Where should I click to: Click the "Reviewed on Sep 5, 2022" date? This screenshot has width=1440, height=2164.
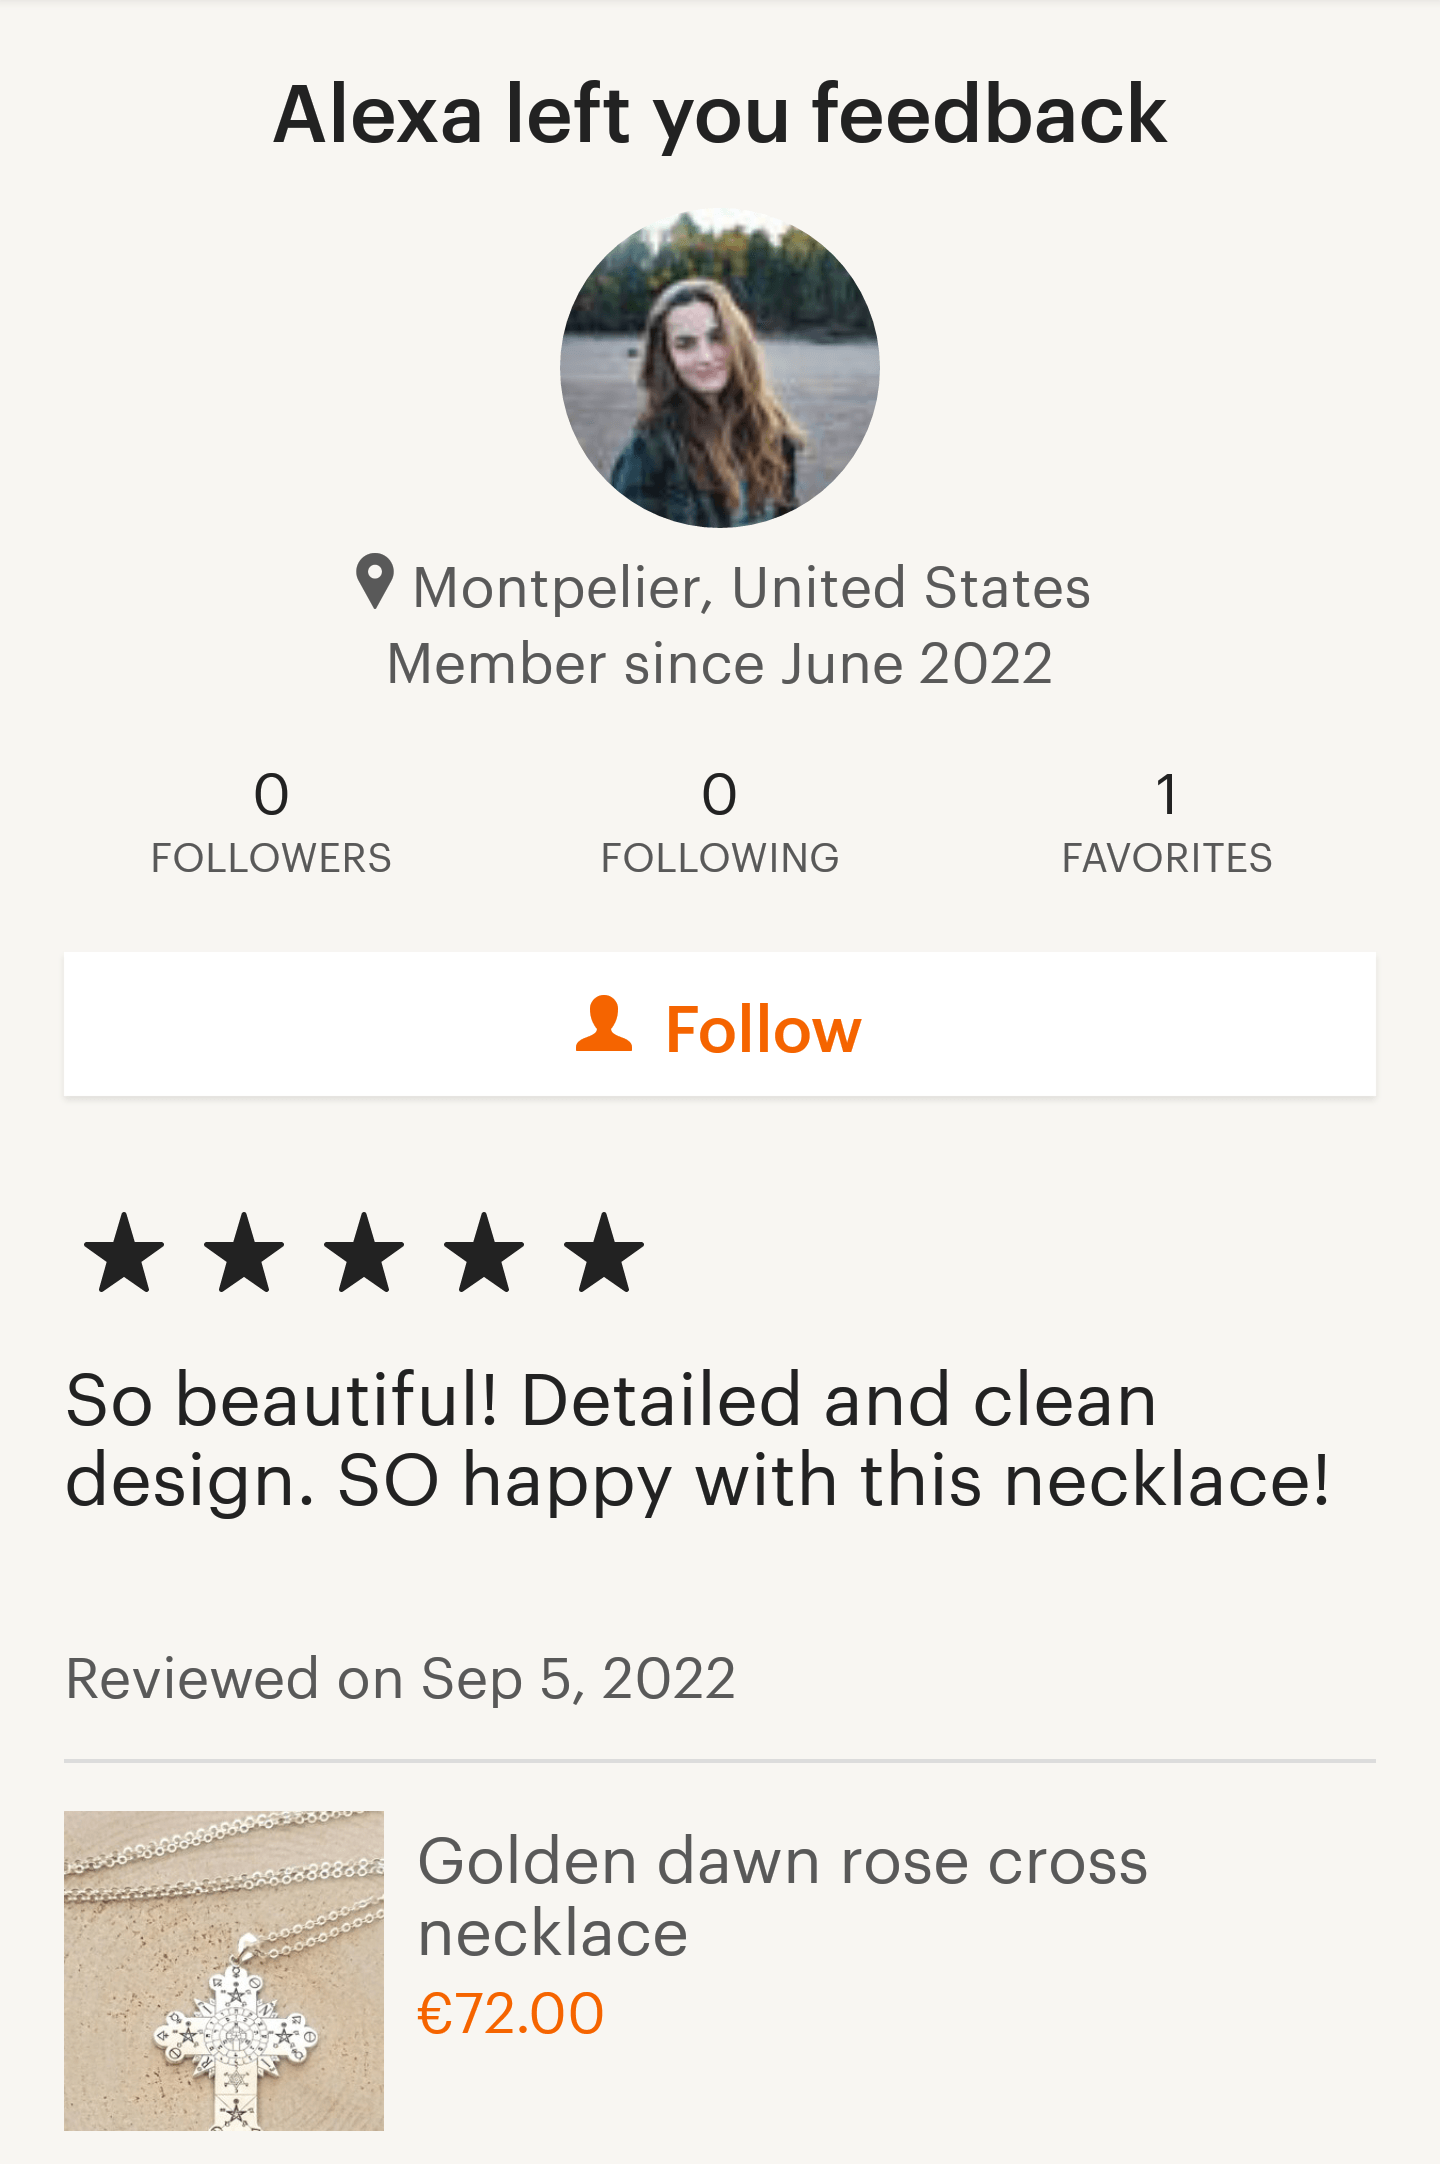coord(400,1678)
